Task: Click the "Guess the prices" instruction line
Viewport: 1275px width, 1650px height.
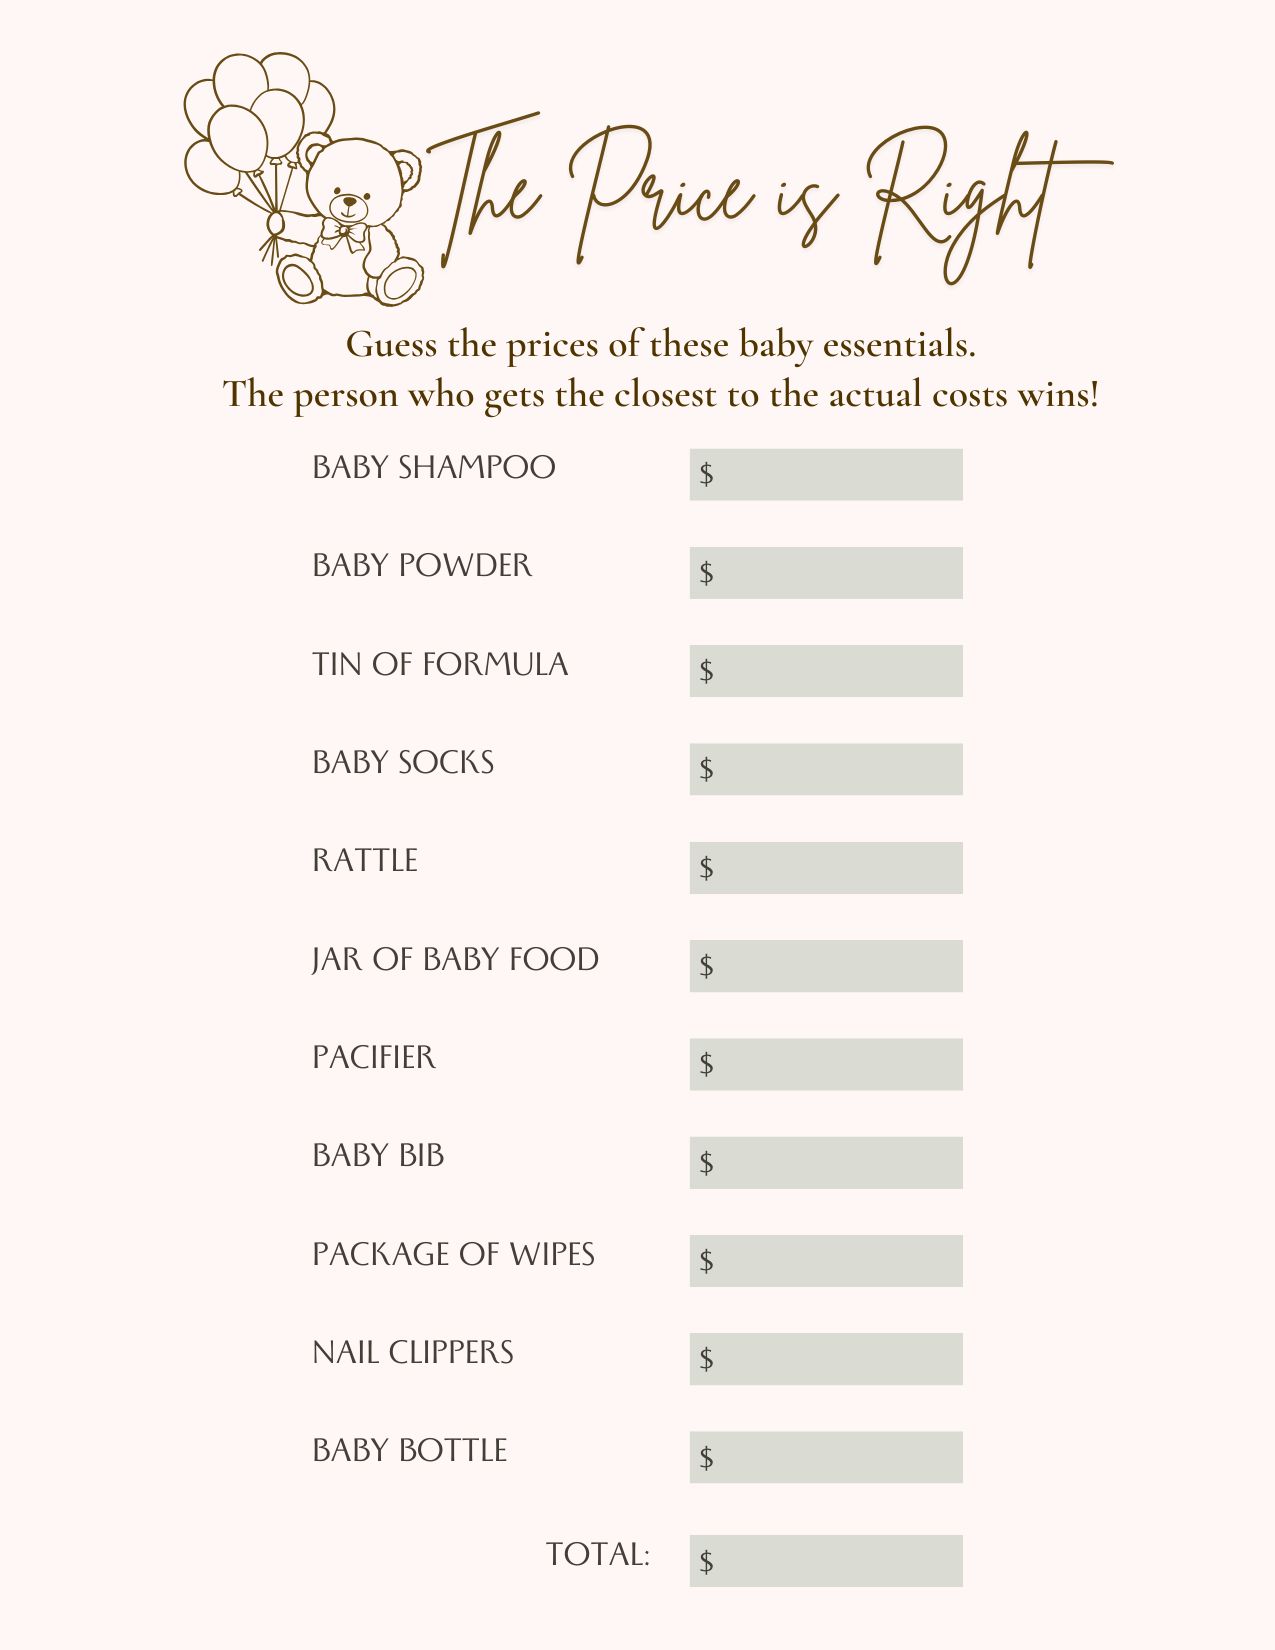Action: pos(660,345)
